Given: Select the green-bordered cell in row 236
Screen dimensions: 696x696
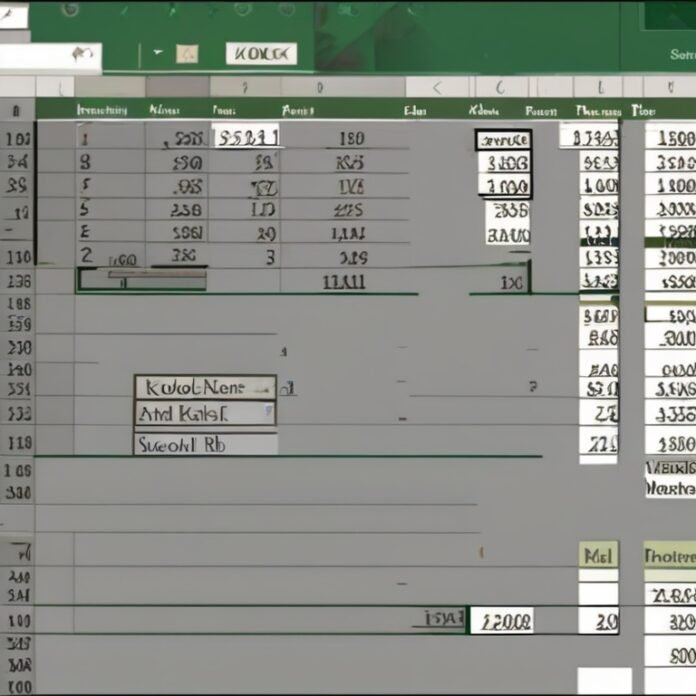Looking at the screenshot, I should pyautogui.click(x=142, y=280).
